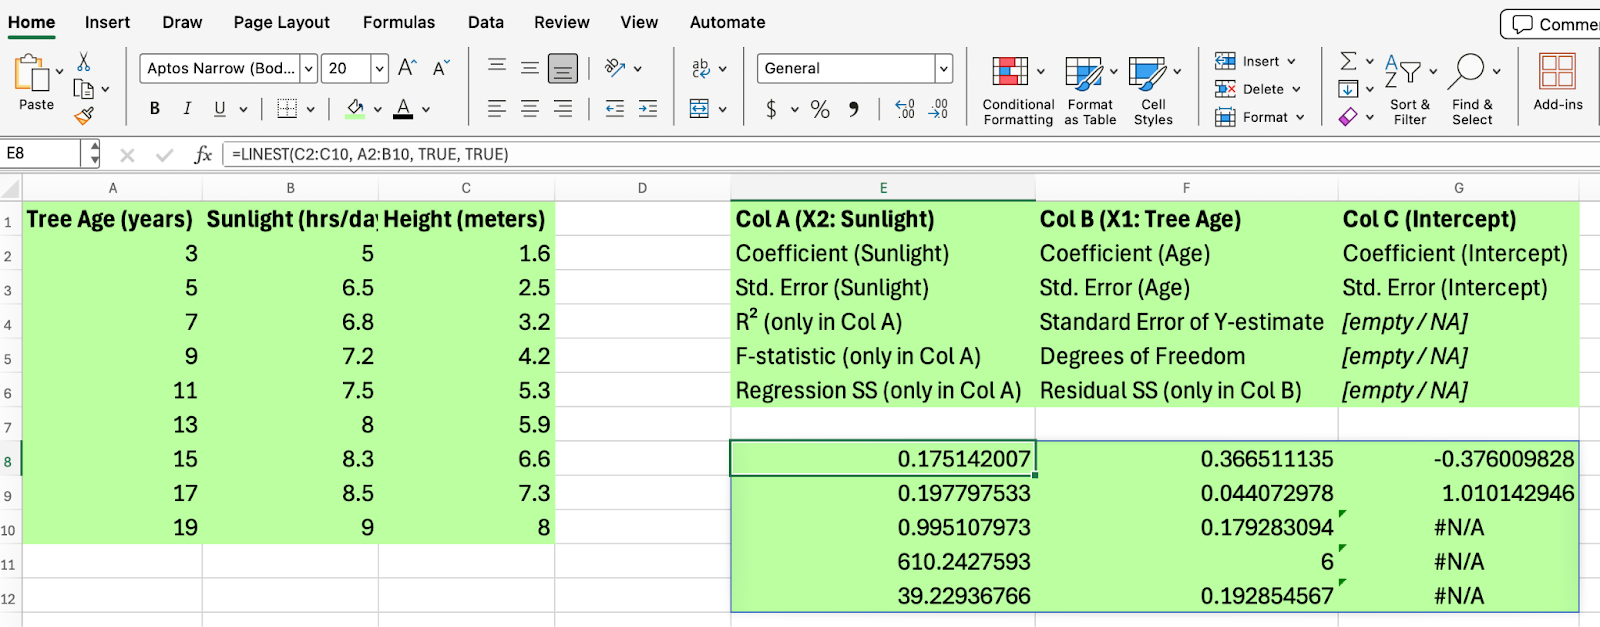Screen dimensions: 1600x627
Task: Apply Borders to selected cells
Action: coord(287,108)
